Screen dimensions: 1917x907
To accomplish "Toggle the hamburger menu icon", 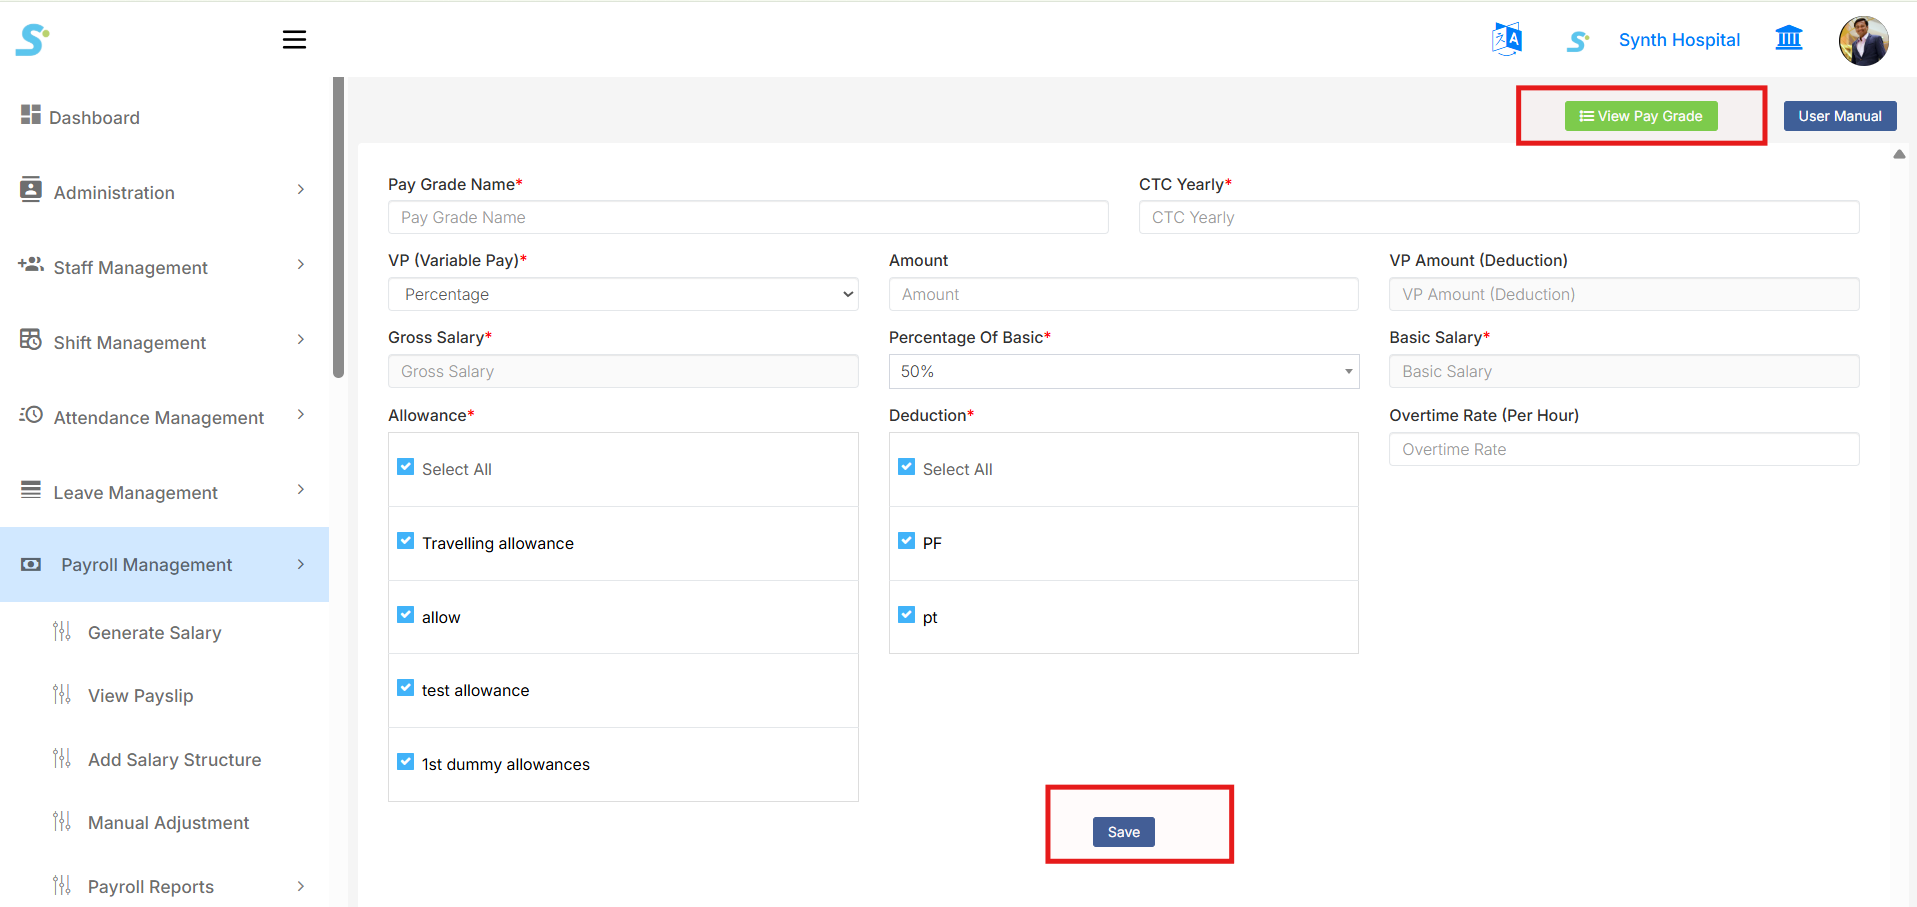I will pyautogui.click(x=294, y=40).
